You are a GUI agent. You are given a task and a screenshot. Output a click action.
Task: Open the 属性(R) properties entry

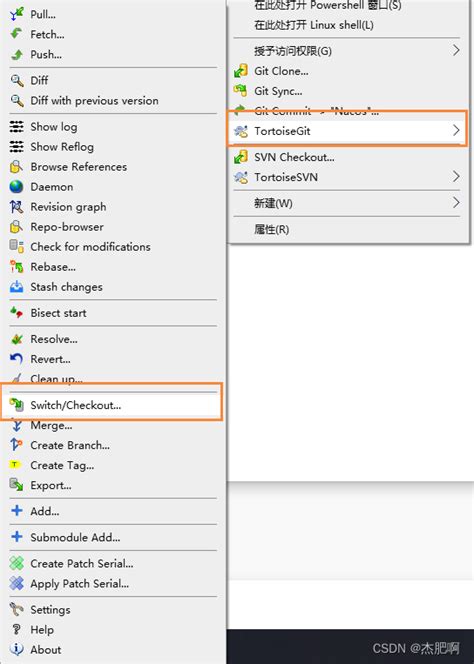[272, 230]
